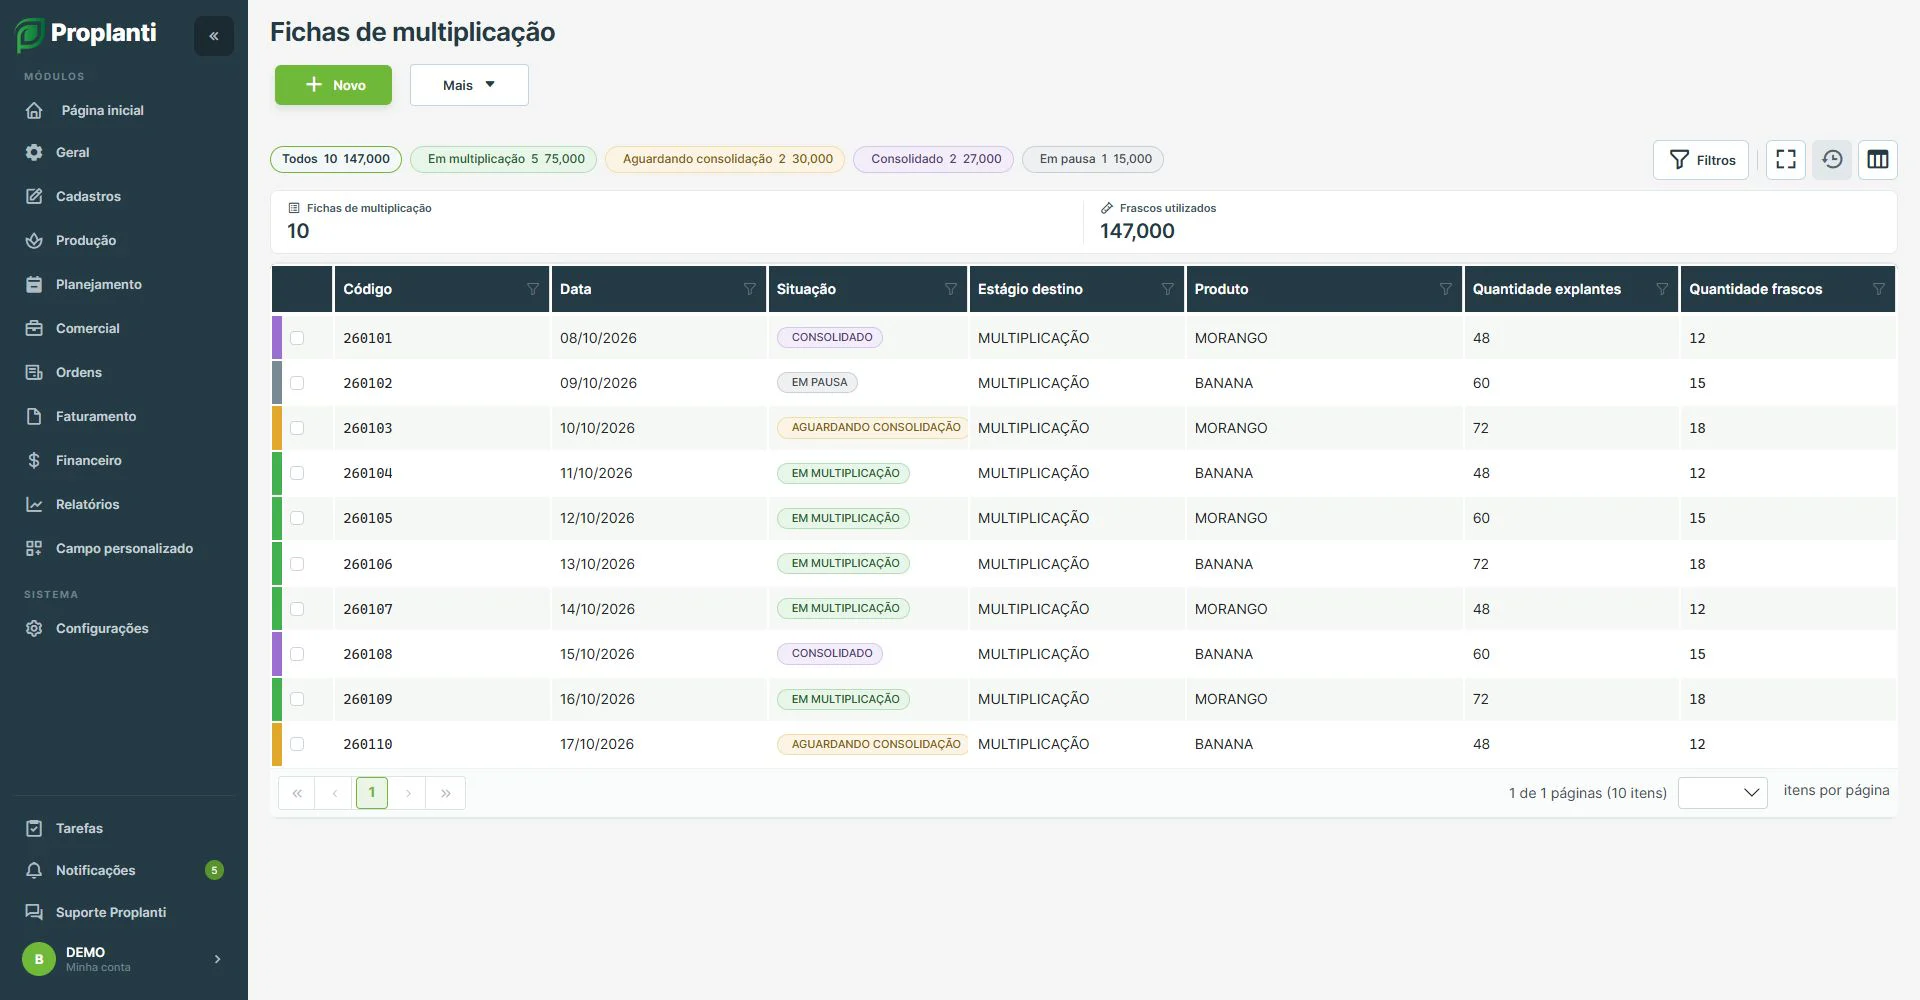Viewport: 1920px width, 1000px height.
Task: Click the Código column filter icon
Action: [533, 289]
